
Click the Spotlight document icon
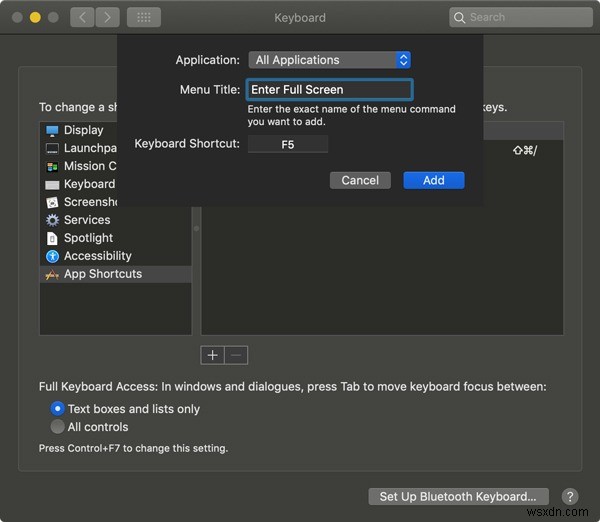pos(52,238)
